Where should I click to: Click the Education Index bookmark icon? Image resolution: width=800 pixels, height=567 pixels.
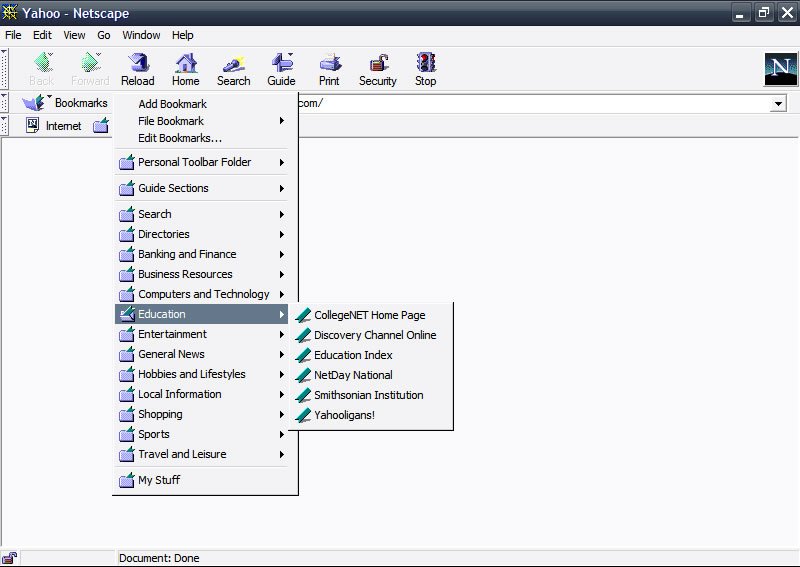click(x=303, y=355)
